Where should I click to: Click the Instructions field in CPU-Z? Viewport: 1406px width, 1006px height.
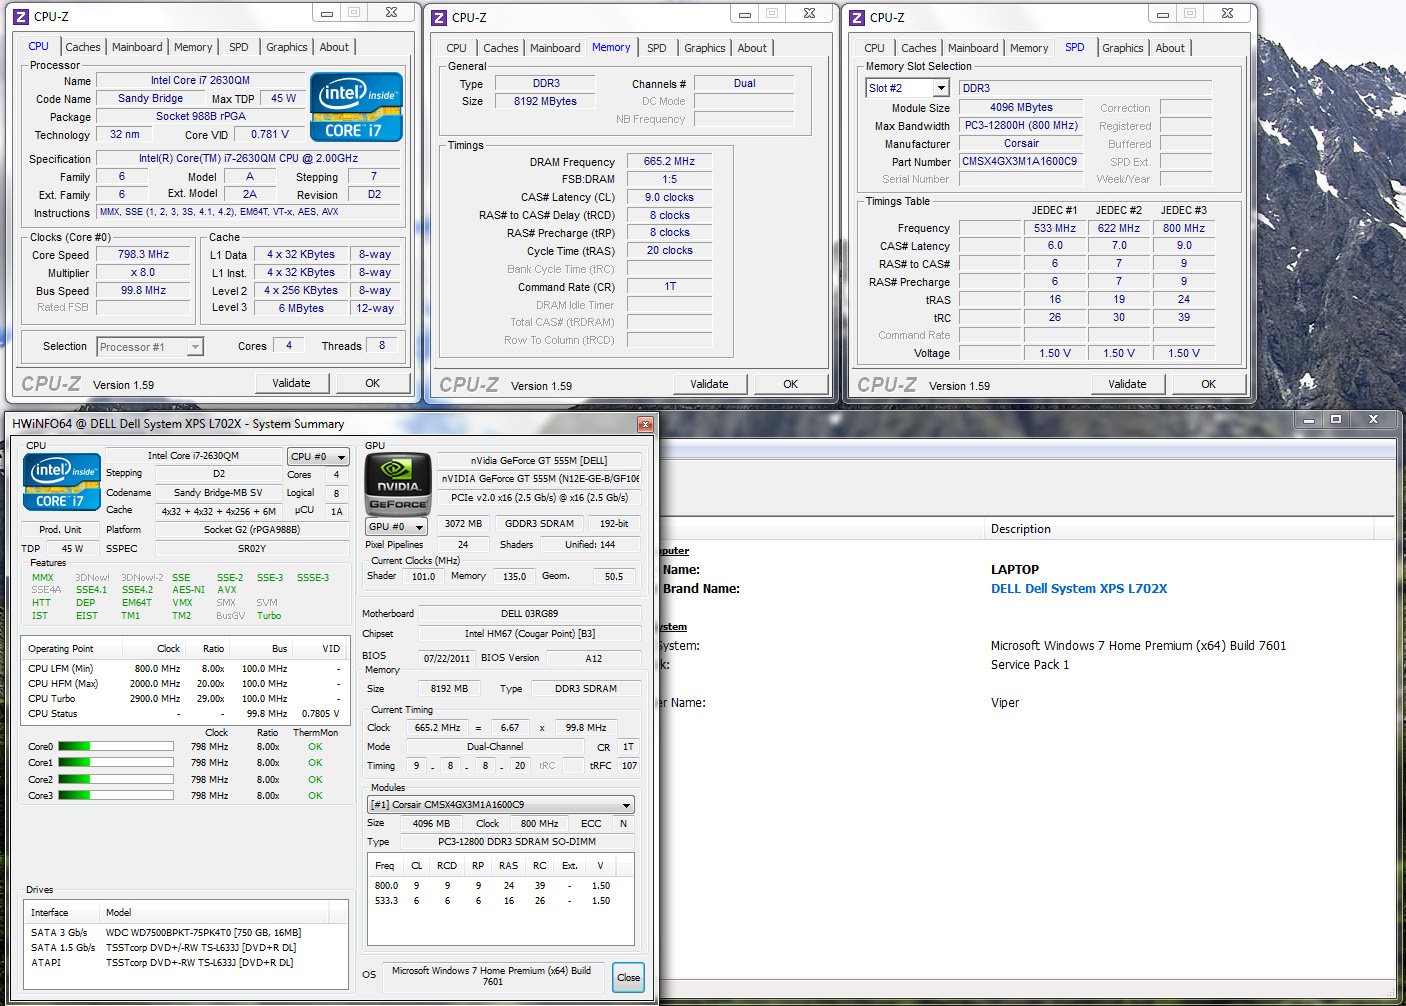tap(248, 212)
